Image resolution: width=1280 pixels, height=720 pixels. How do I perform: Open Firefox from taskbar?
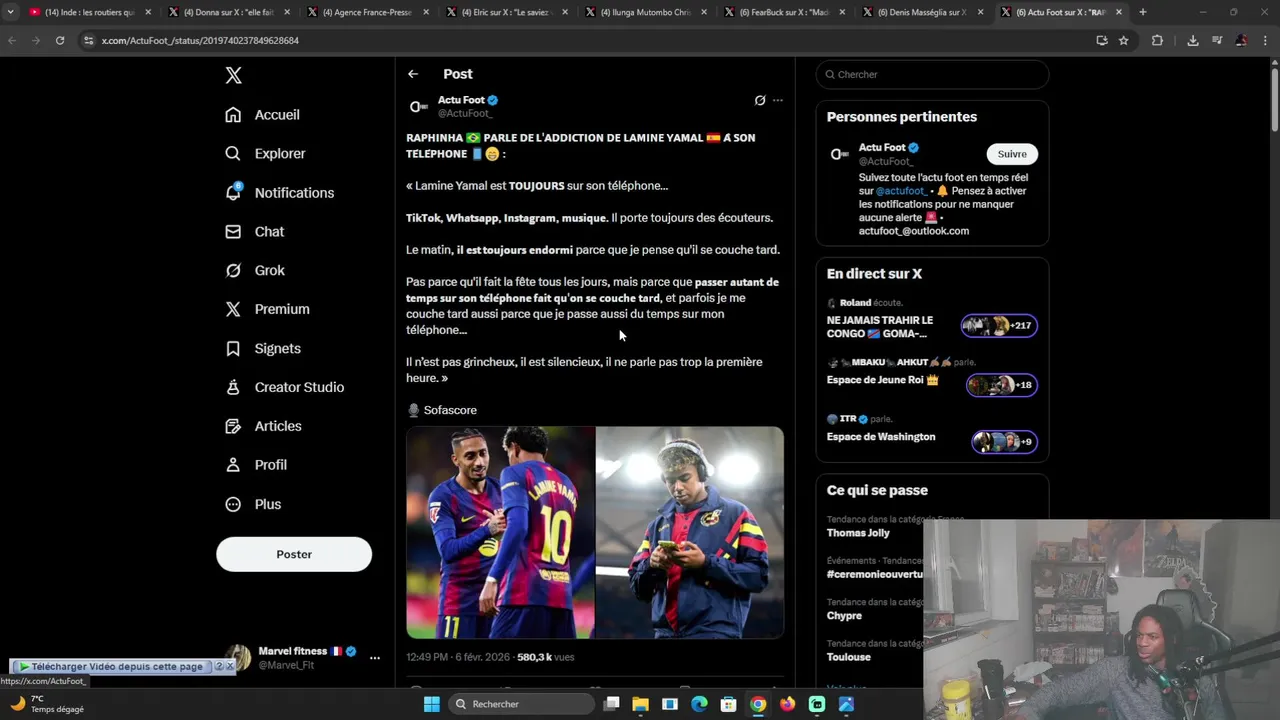787,704
